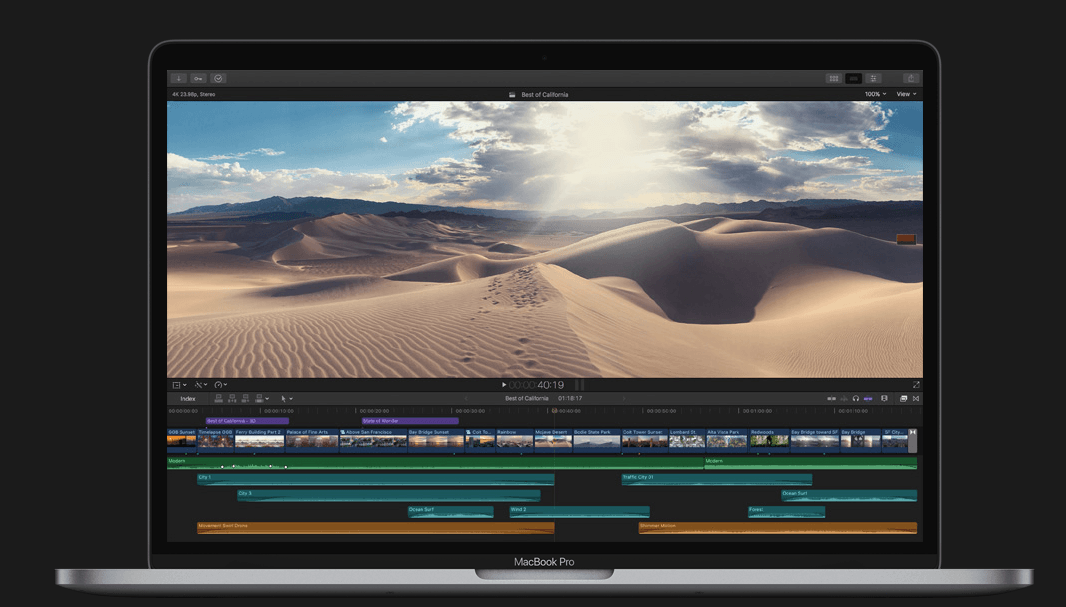Select the Bay Bridge toward SF clip
1066x607 pixels.
[x=814, y=440]
